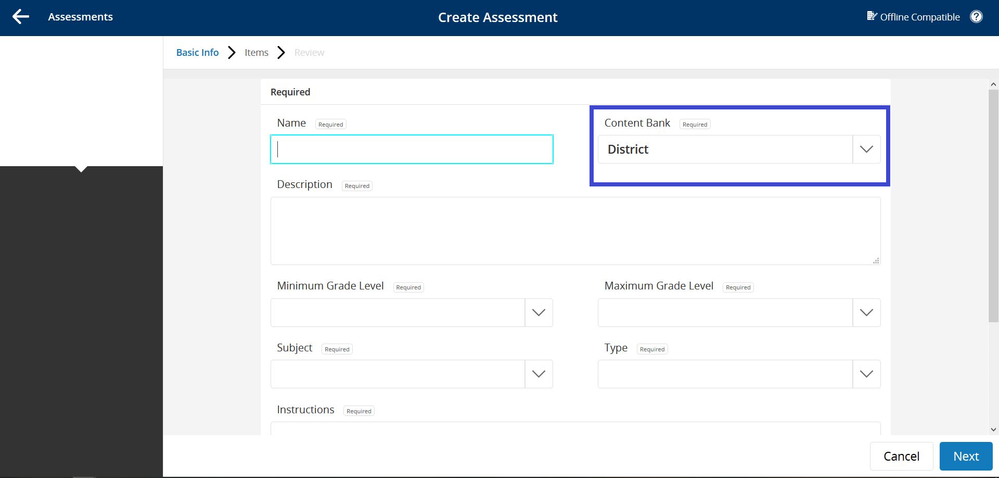Image resolution: width=999 pixels, height=478 pixels.
Task: Click the scrollbar down arrow
Action: pos(993,430)
